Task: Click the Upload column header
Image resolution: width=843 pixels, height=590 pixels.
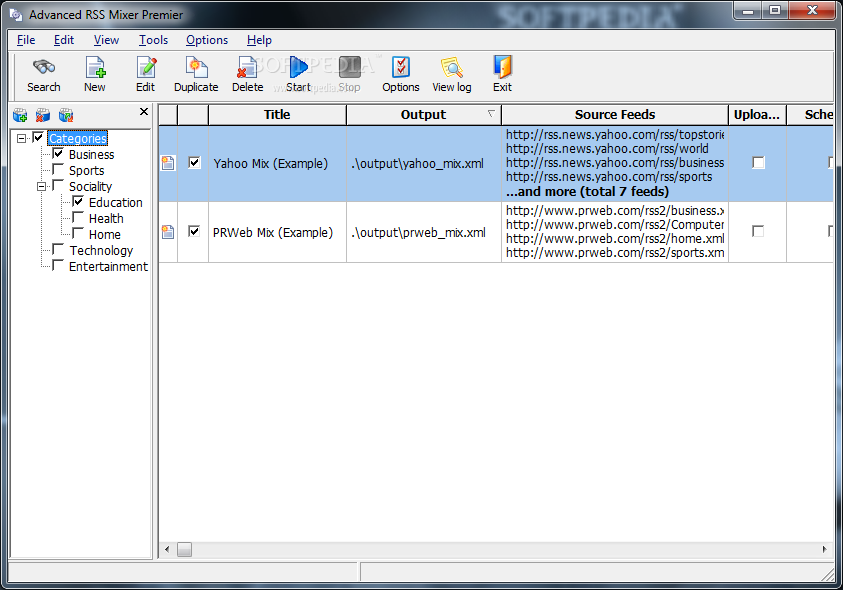Action: click(757, 115)
